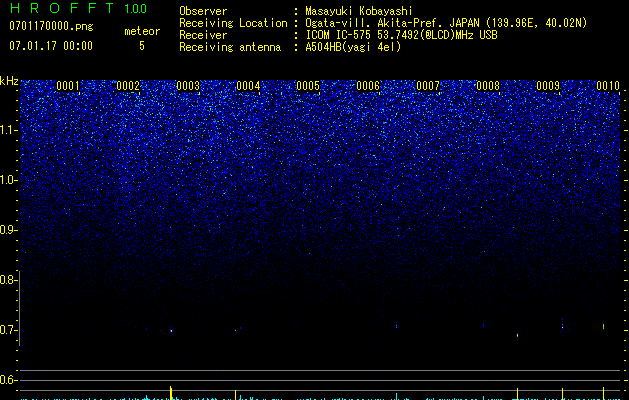The width and height of the screenshot is (629, 400).
Task: Click time marker 0003
Action: pos(188,86)
